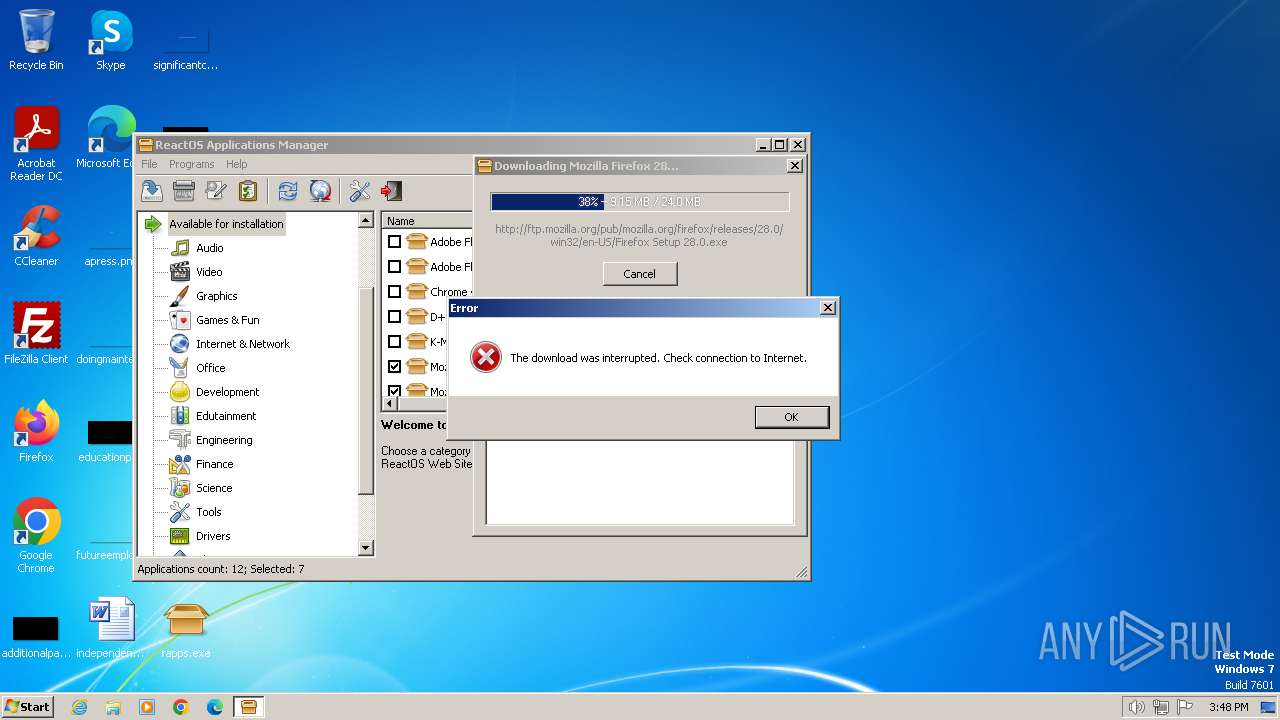Select the Available for installation root node
Image resolution: width=1280 pixels, height=720 pixels.
(x=226, y=224)
